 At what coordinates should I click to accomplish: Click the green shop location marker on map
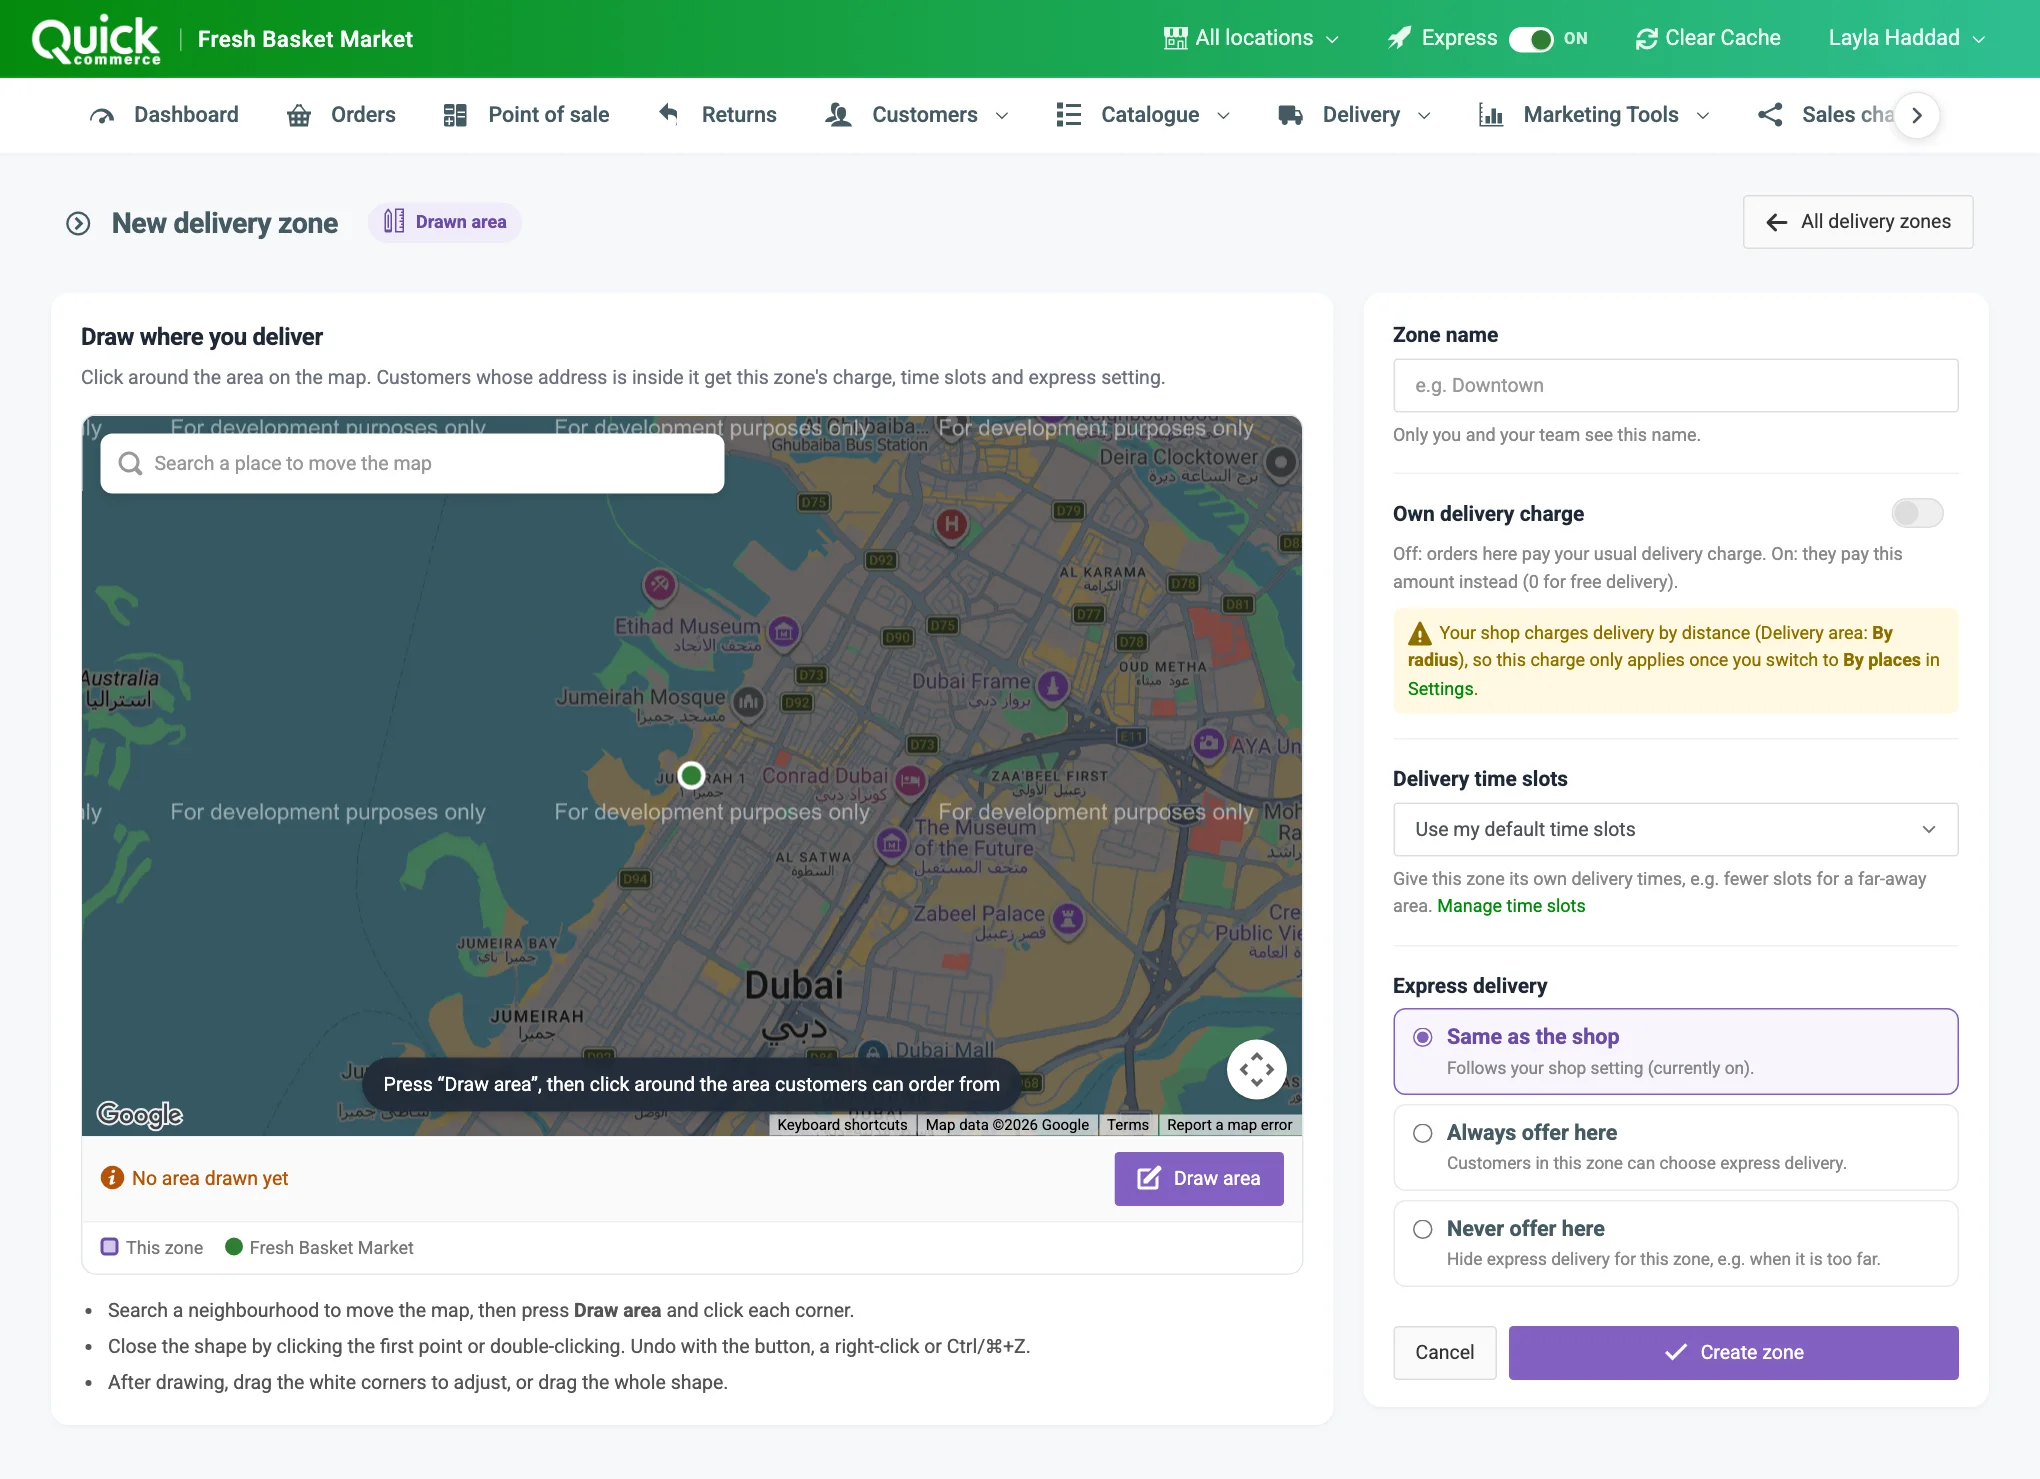pyautogui.click(x=691, y=775)
